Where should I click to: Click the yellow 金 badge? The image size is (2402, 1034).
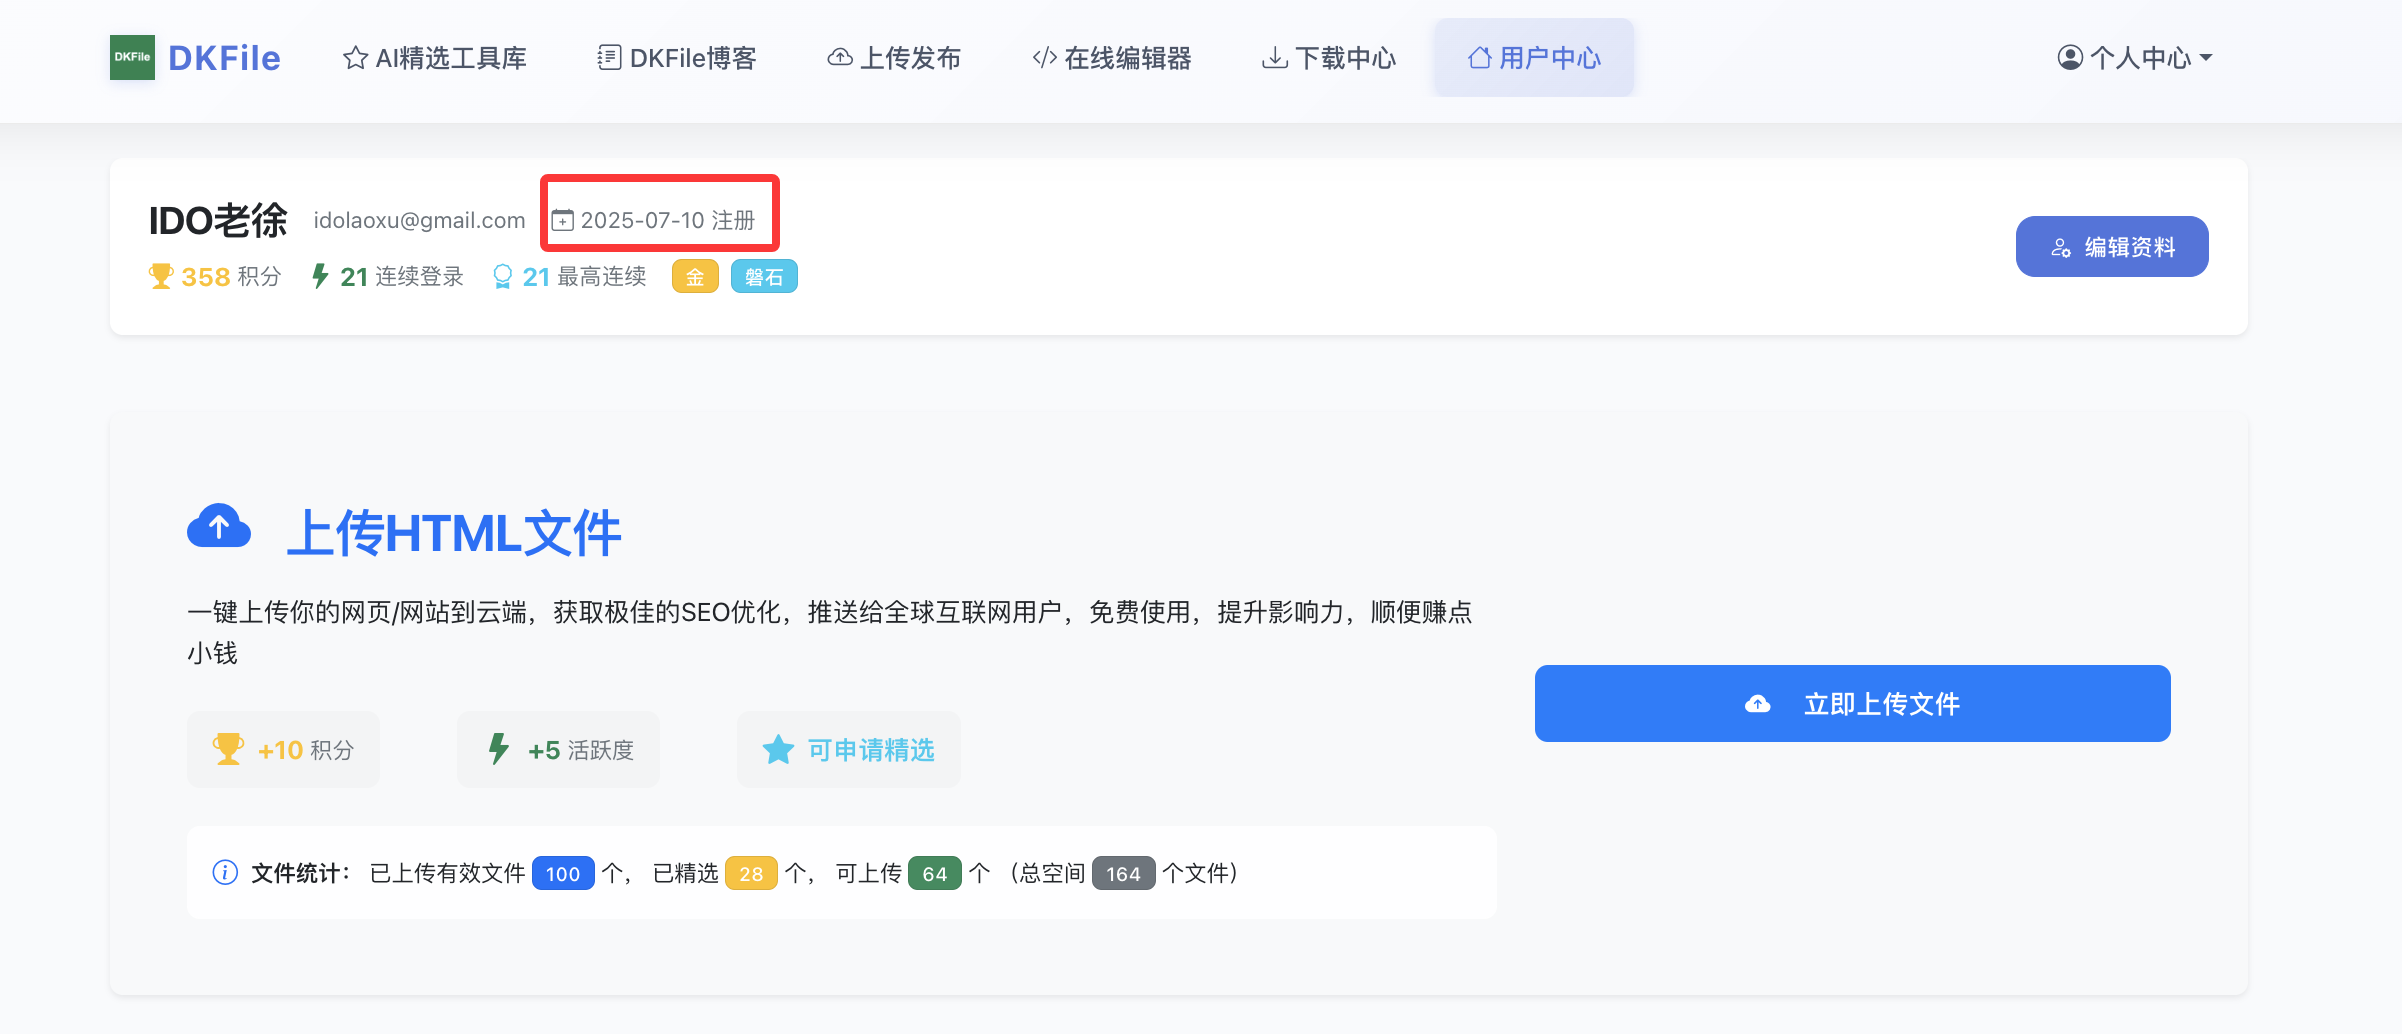695,277
